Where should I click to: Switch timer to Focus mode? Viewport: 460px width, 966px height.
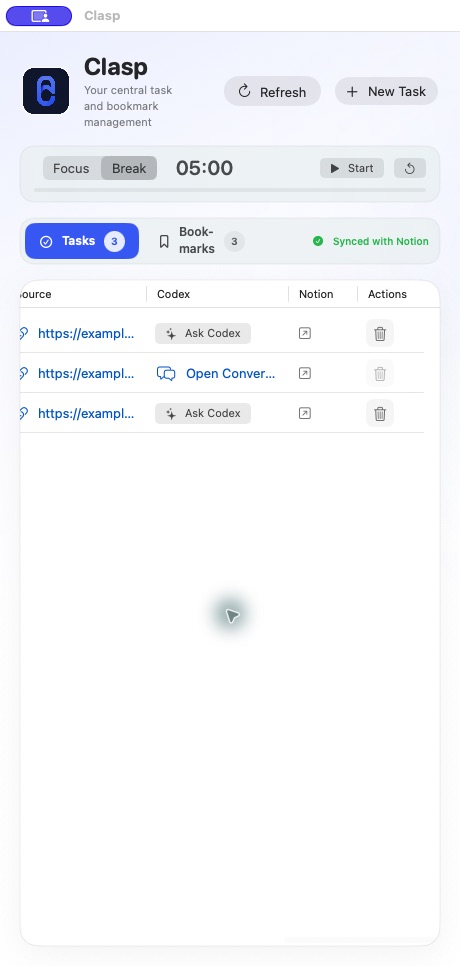(x=71, y=168)
